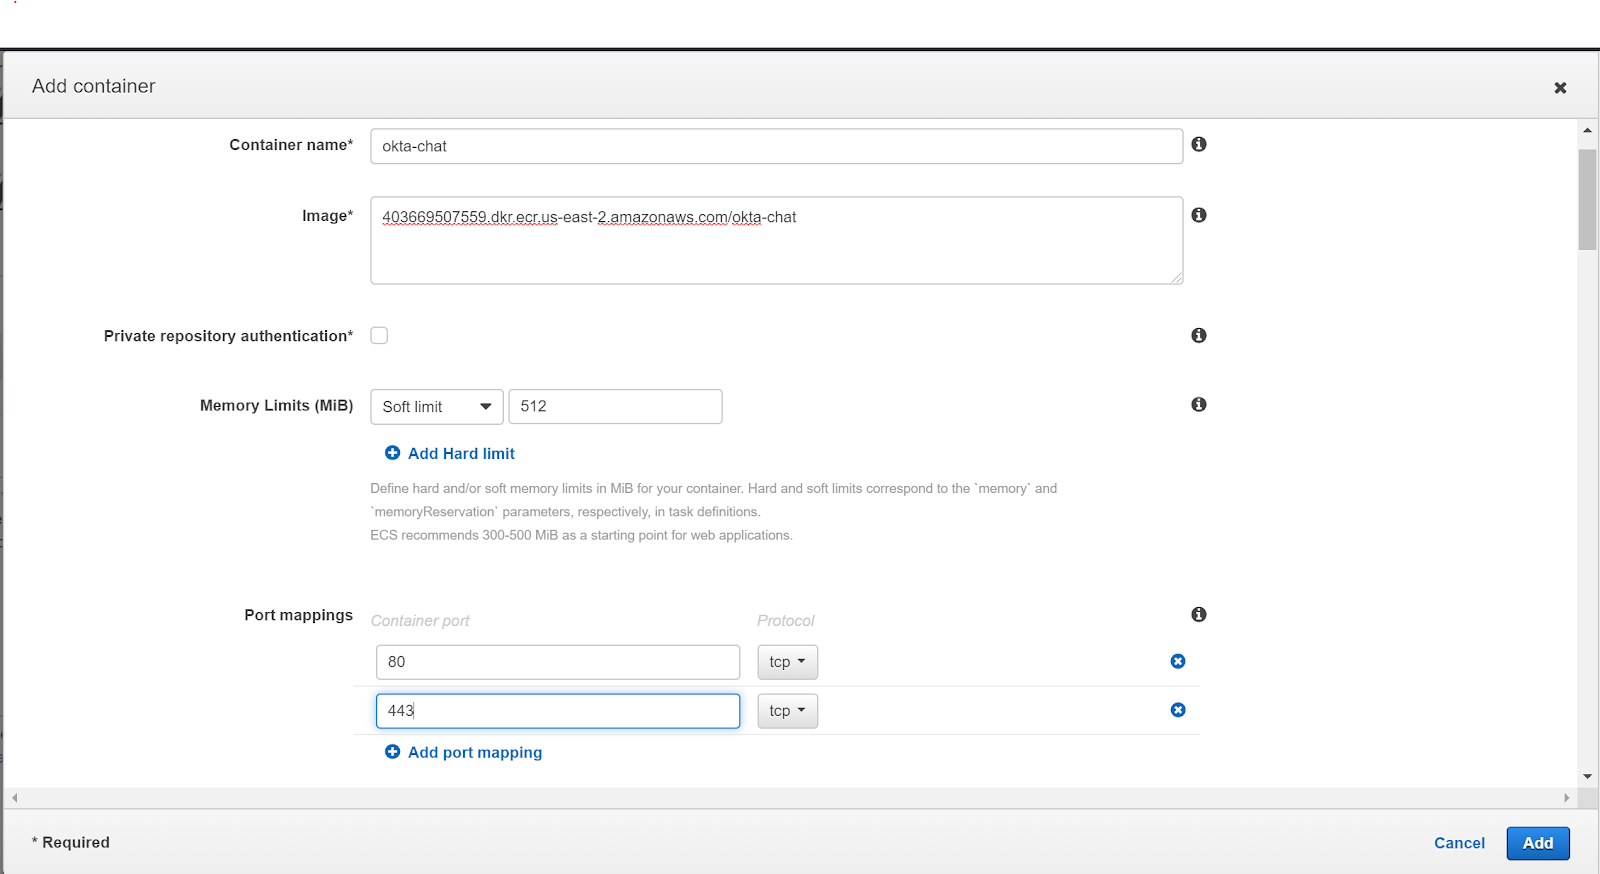
Task: Show the Port mappings info icon help
Action: [1198, 614]
